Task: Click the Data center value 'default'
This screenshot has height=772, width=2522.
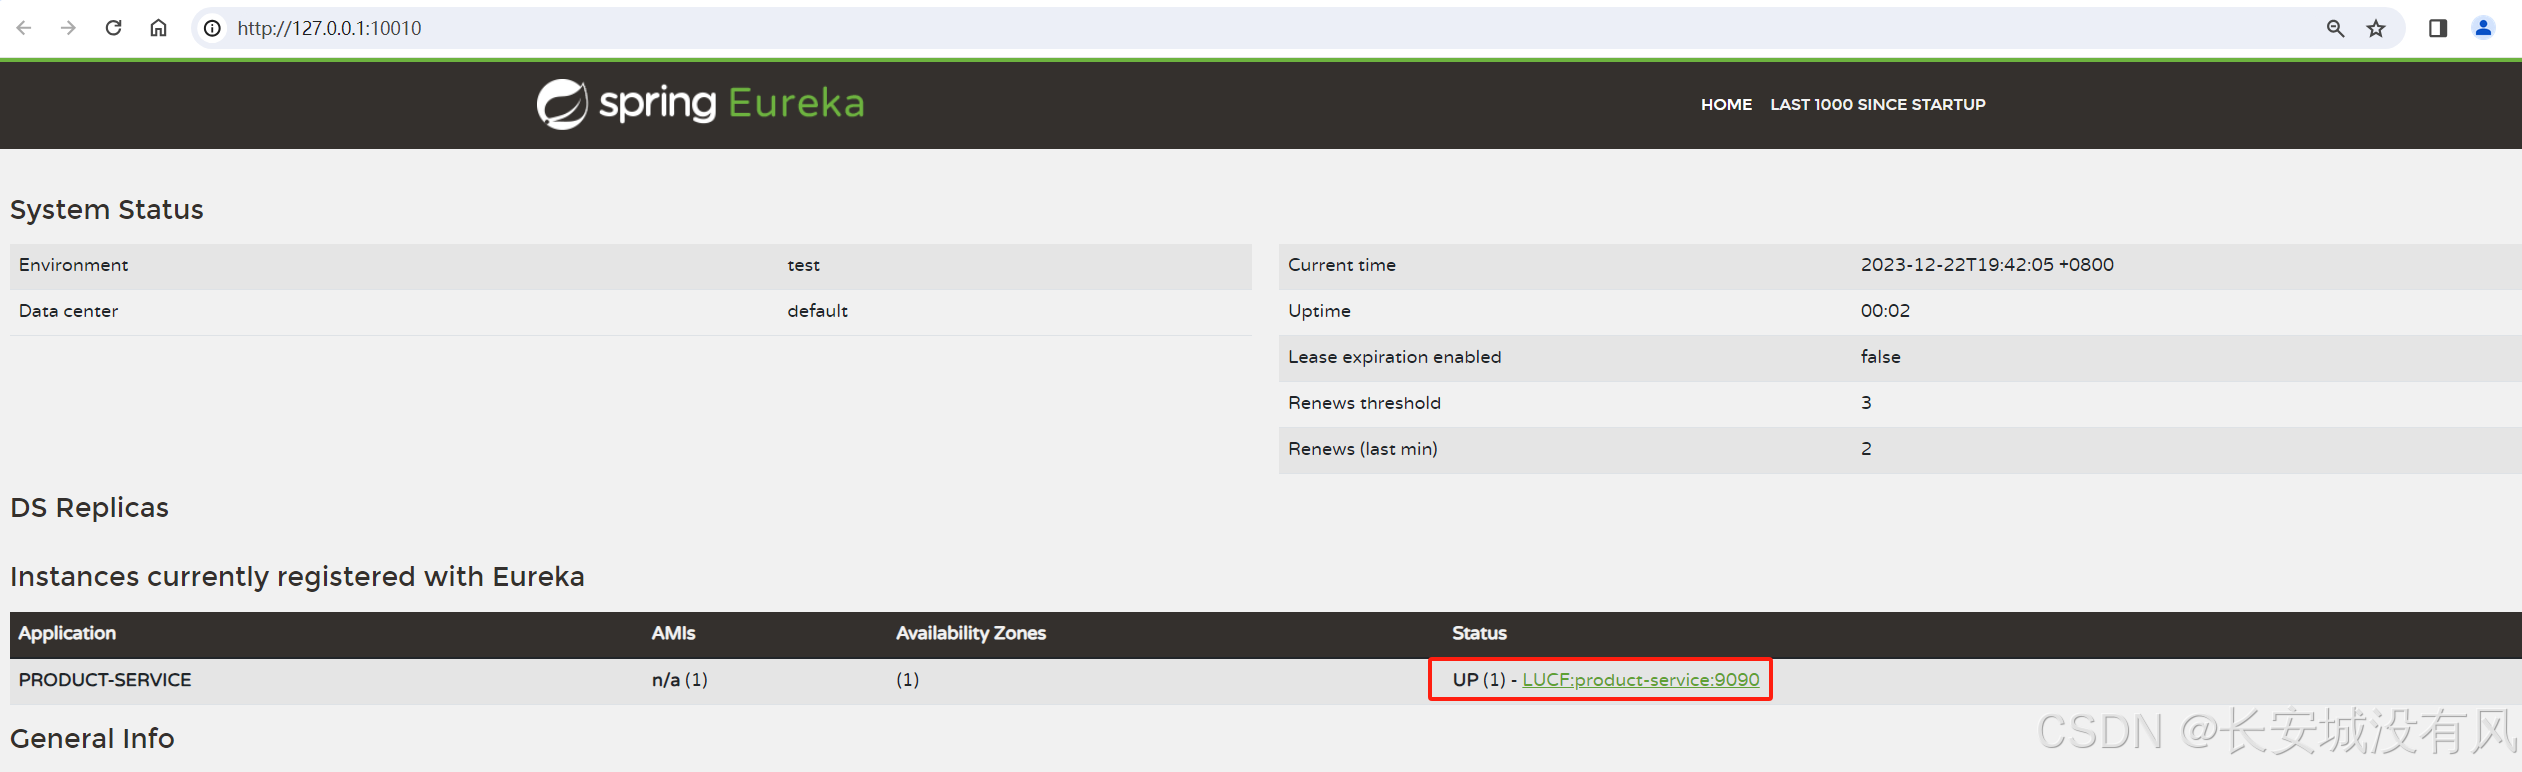Action: tap(817, 311)
